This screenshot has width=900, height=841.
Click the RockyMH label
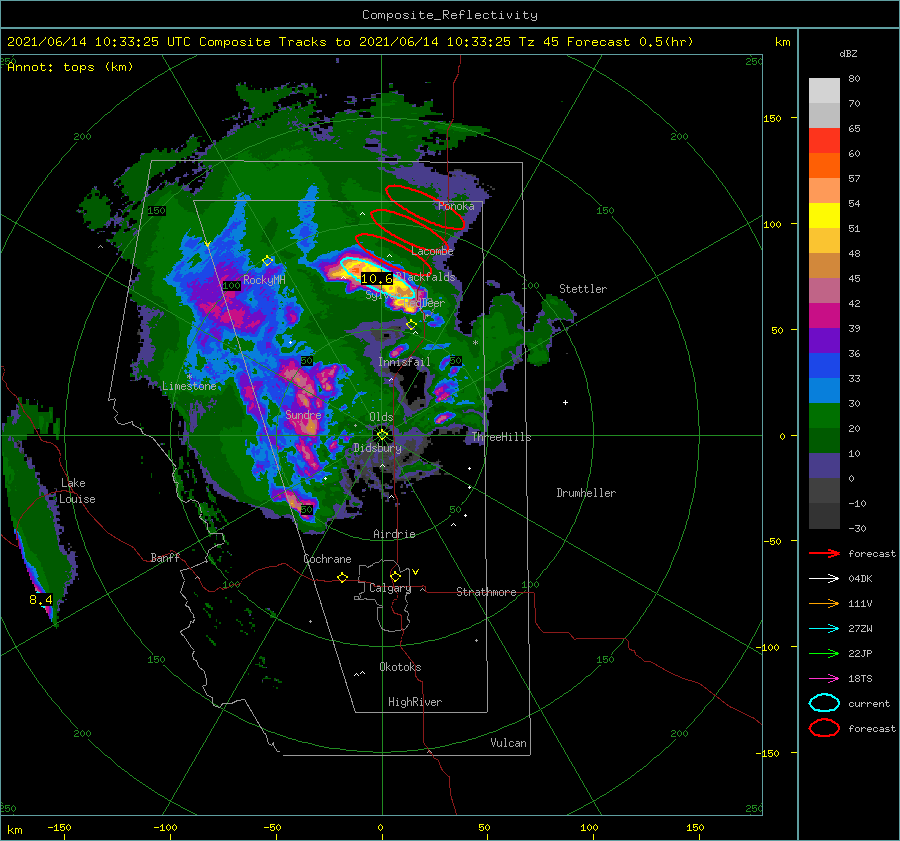pyautogui.click(x=264, y=280)
